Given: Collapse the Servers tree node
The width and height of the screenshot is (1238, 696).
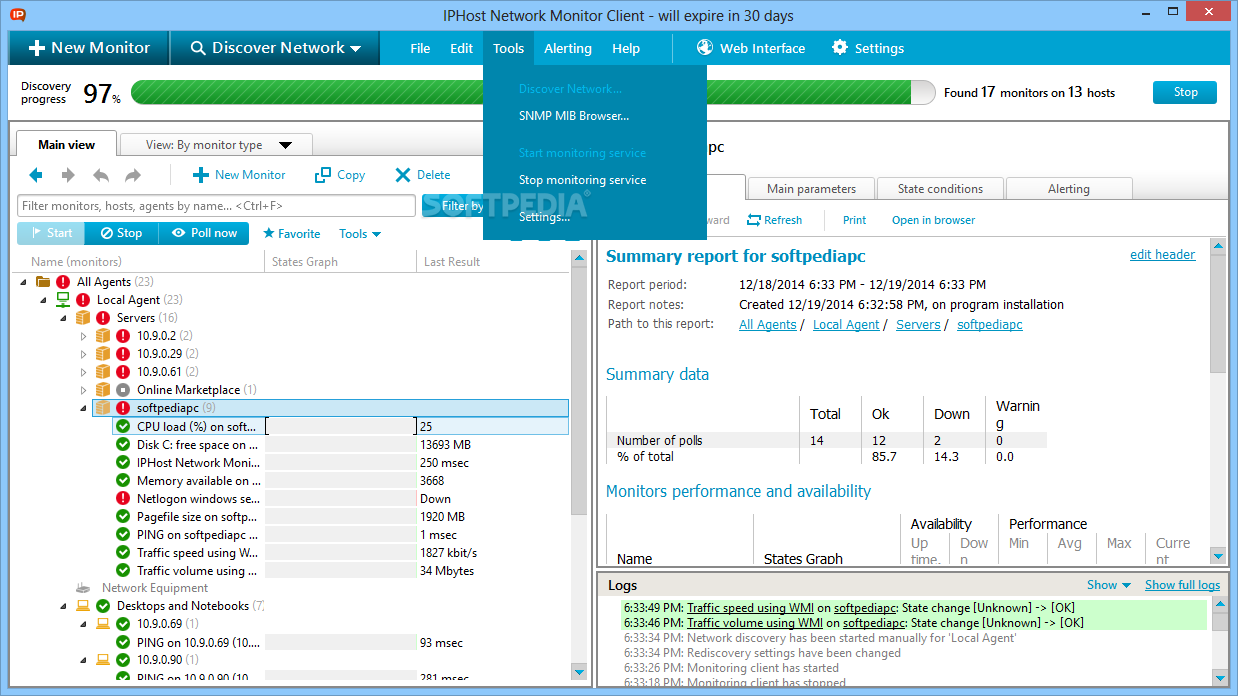Looking at the screenshot, I should tap(63, 318).
